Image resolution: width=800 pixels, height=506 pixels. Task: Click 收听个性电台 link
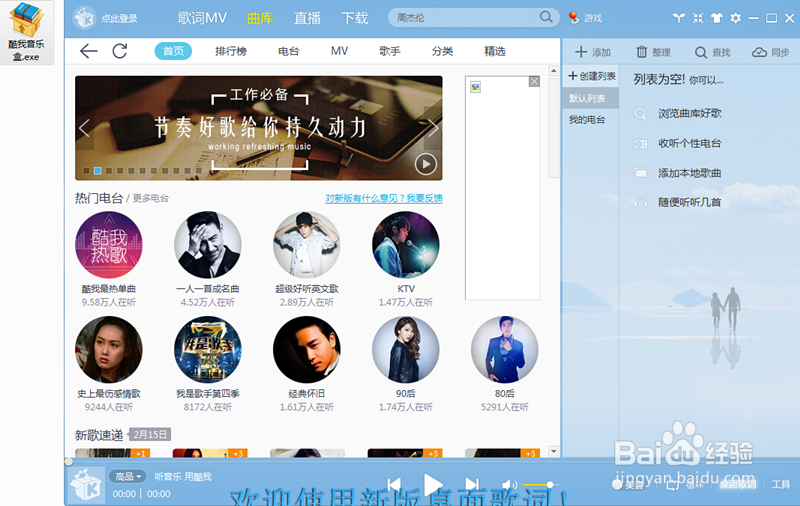point(689,143)
